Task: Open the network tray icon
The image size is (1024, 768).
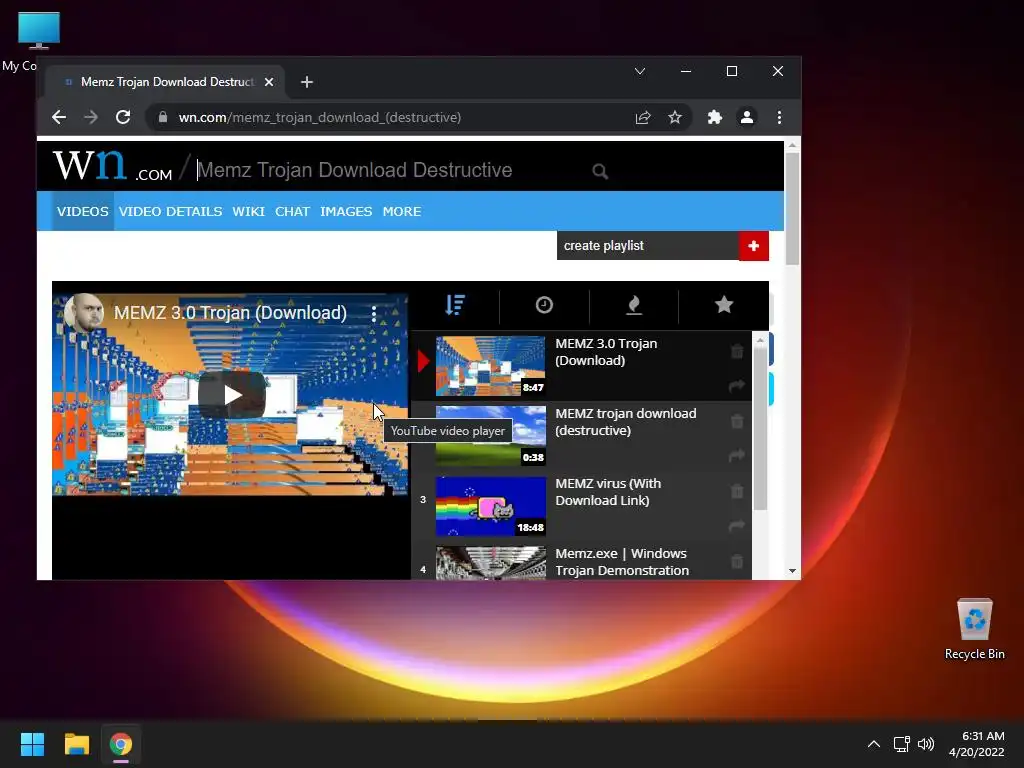Action: (902, 744)
